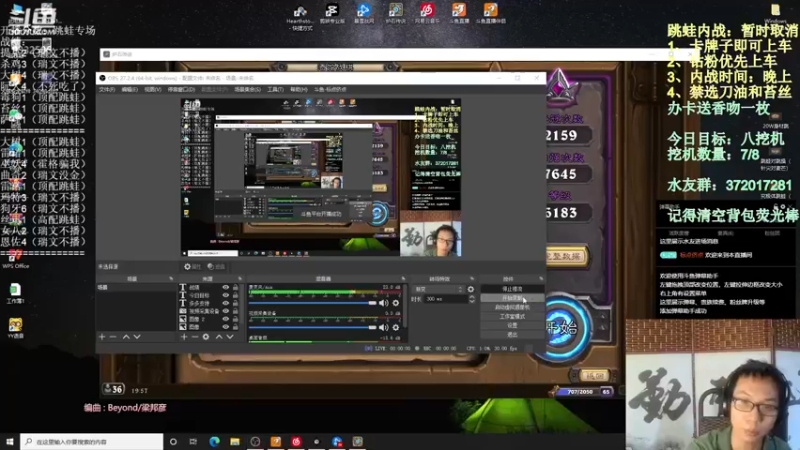Move the source down with the Sources down arrow
This screenshot has height=450, width=800.
point(230,337)
